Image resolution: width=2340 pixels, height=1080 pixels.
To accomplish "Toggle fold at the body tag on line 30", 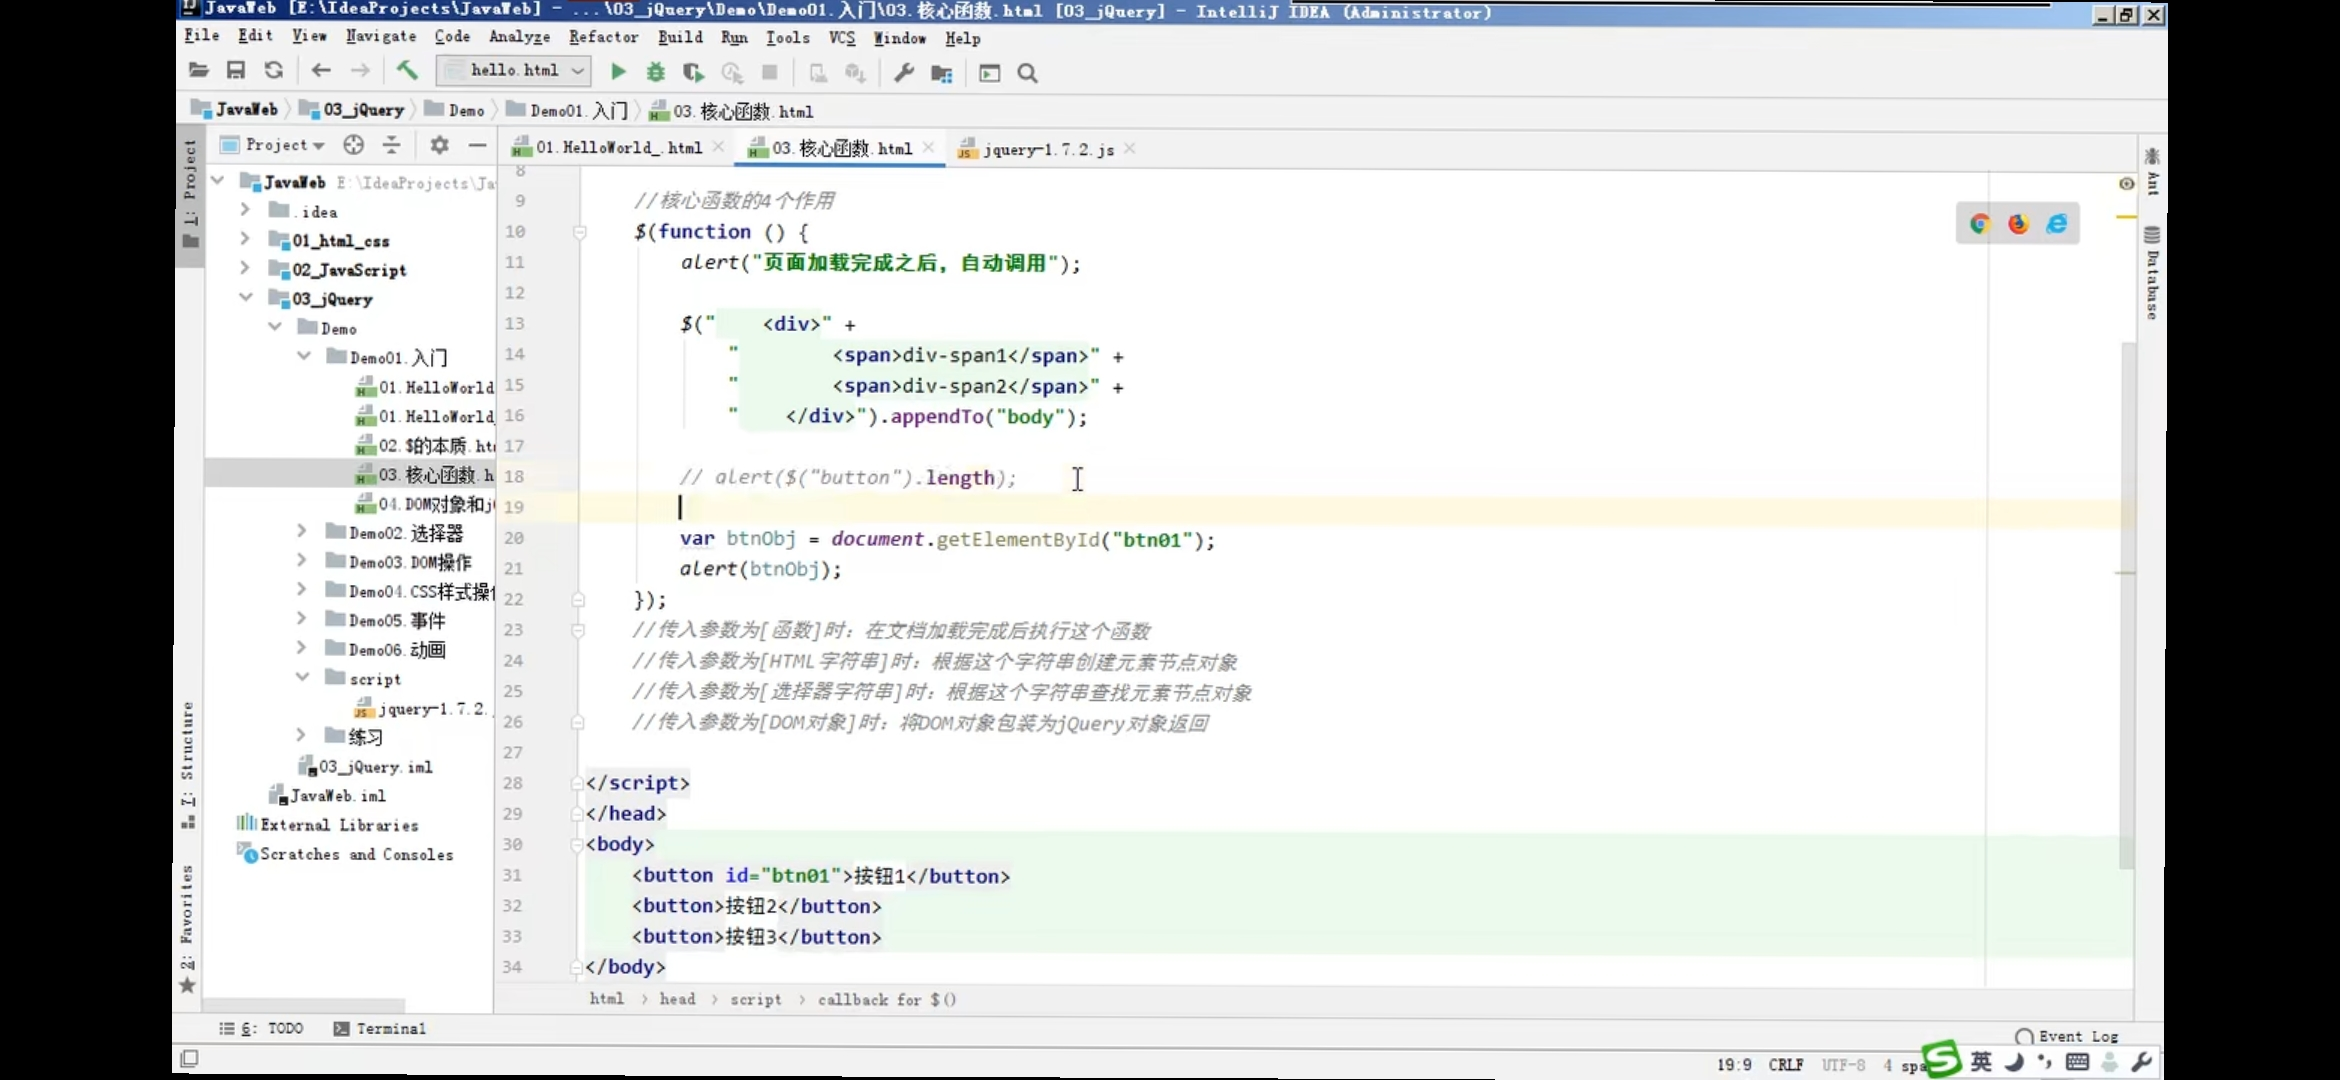I will click(577, 845).
